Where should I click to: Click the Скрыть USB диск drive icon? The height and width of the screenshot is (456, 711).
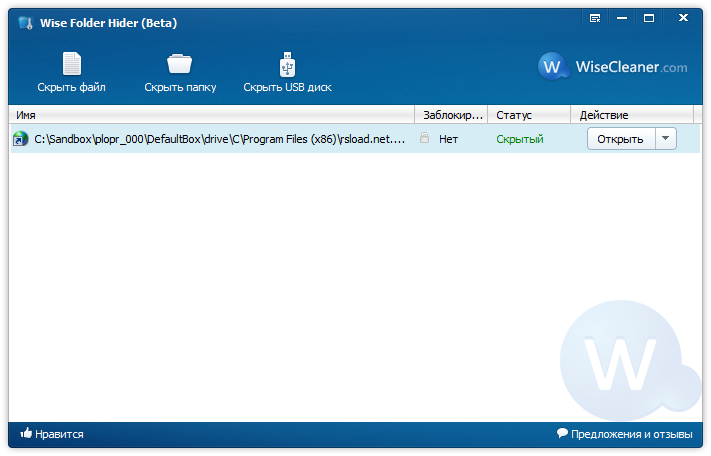point(287,64)
